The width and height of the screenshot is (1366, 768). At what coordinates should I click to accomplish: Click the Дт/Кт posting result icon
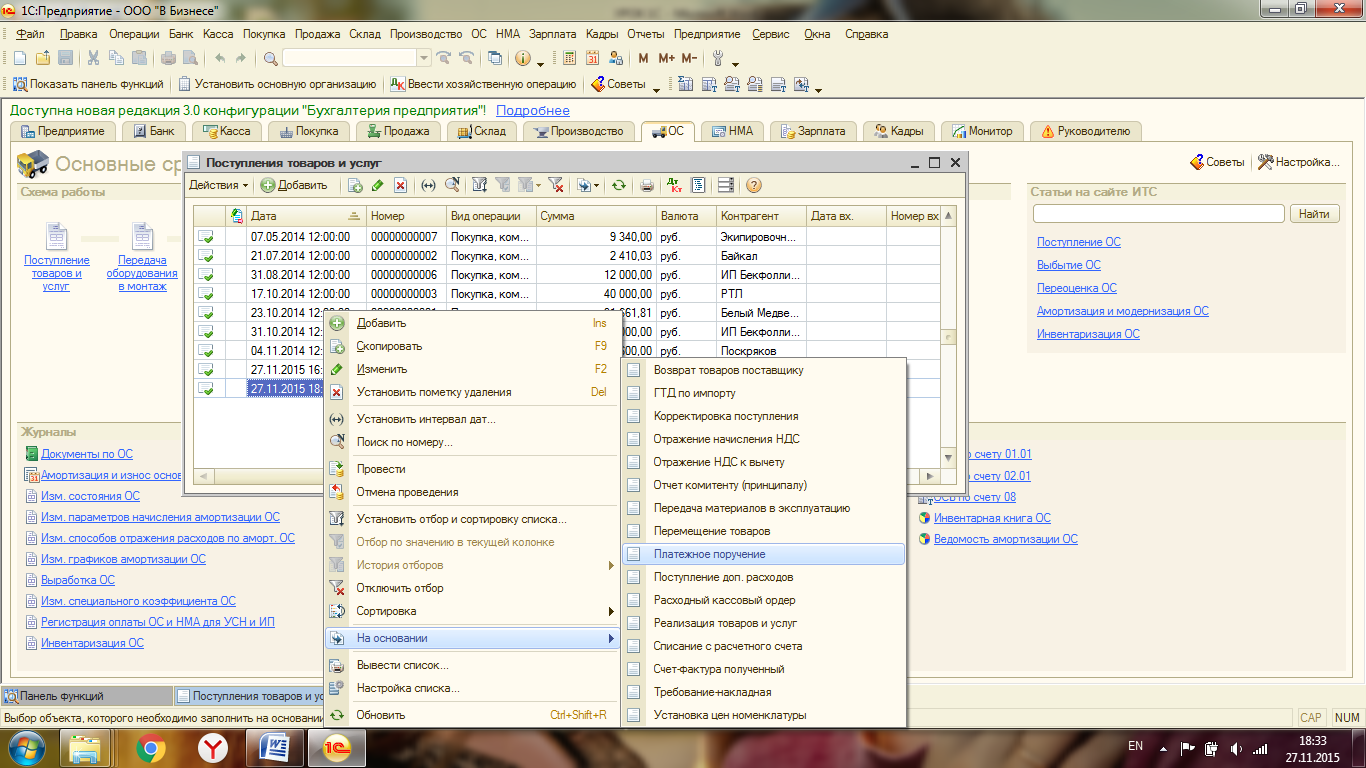coord(675,185)
